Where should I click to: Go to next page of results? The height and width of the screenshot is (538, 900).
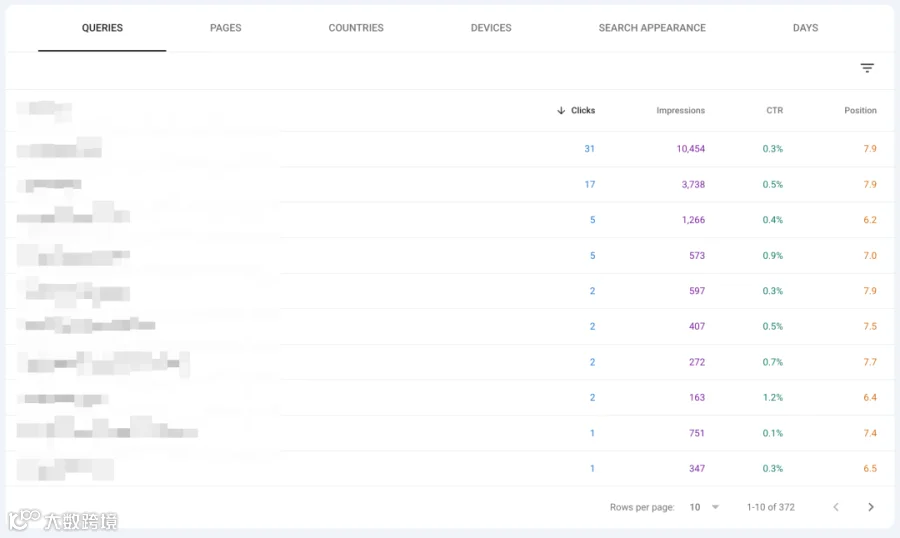coord(871,507)
